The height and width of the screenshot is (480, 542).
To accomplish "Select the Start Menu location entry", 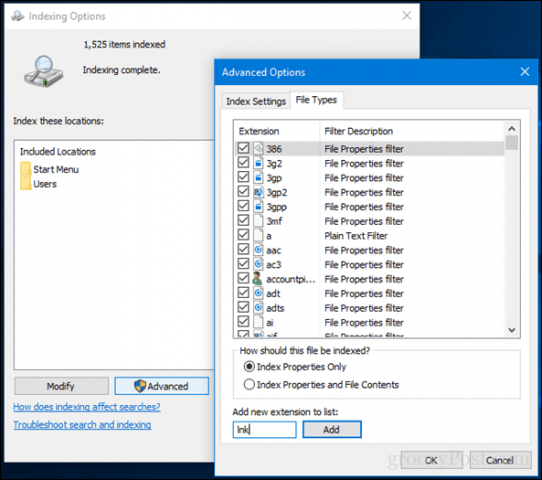I will (x=49, y=169).
